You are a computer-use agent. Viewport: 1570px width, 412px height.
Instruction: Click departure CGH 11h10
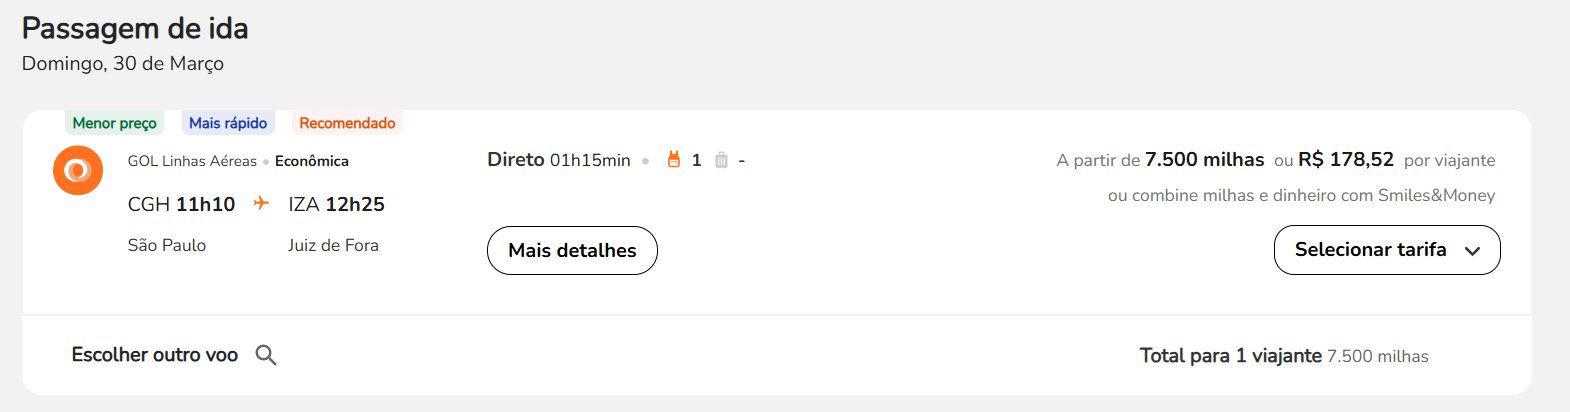[x=181, y=204]
